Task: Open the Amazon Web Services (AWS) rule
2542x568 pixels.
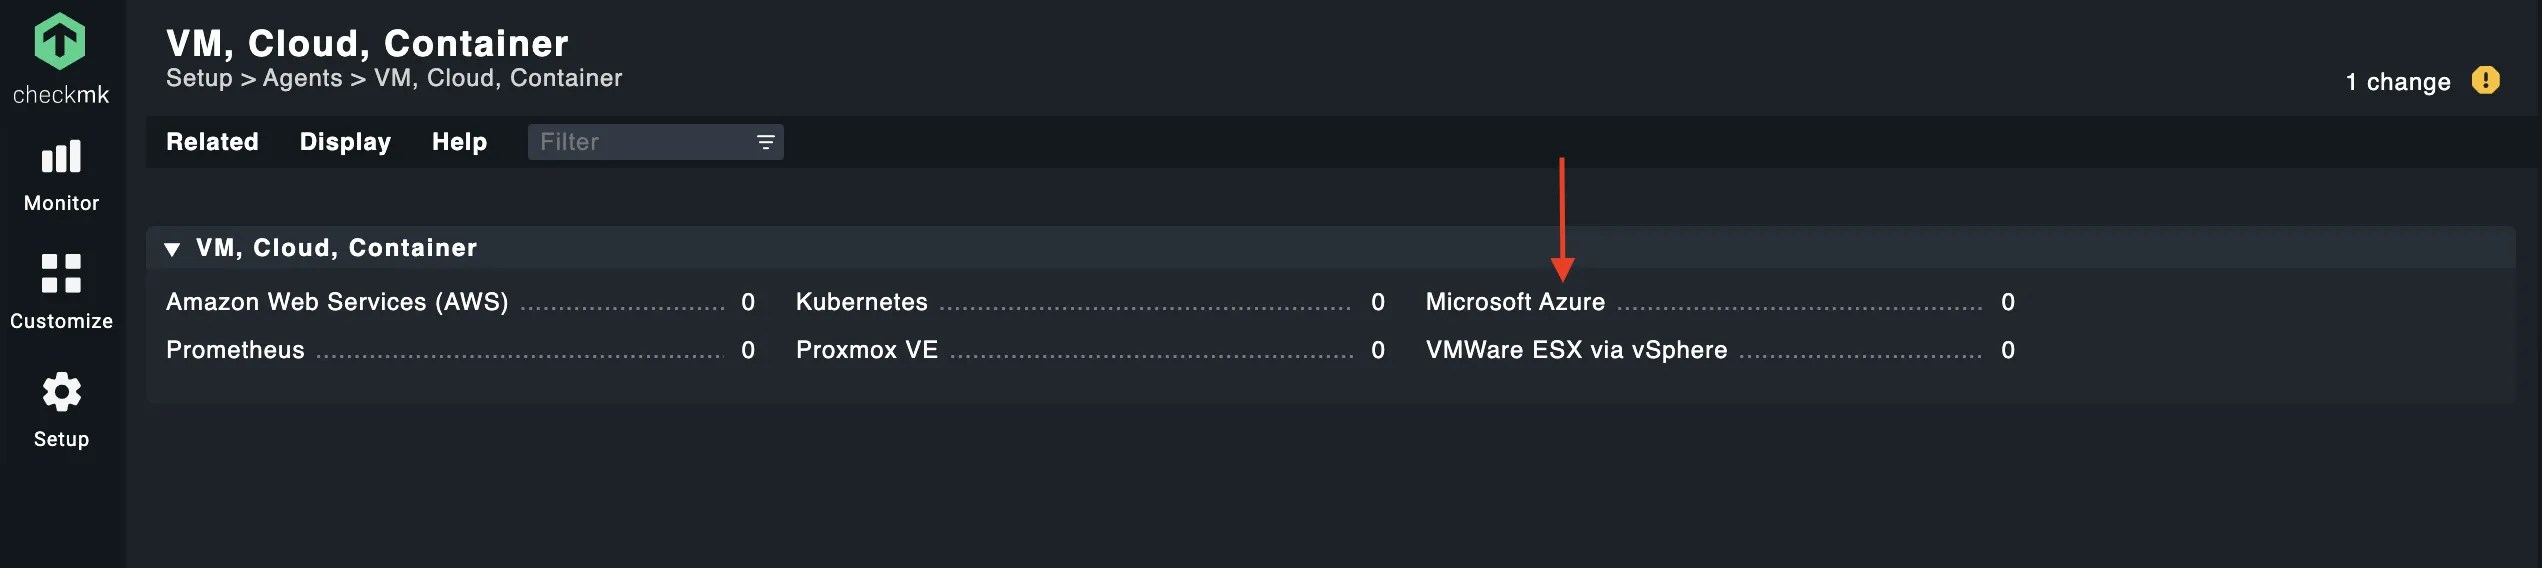Action: coord(337,302)
